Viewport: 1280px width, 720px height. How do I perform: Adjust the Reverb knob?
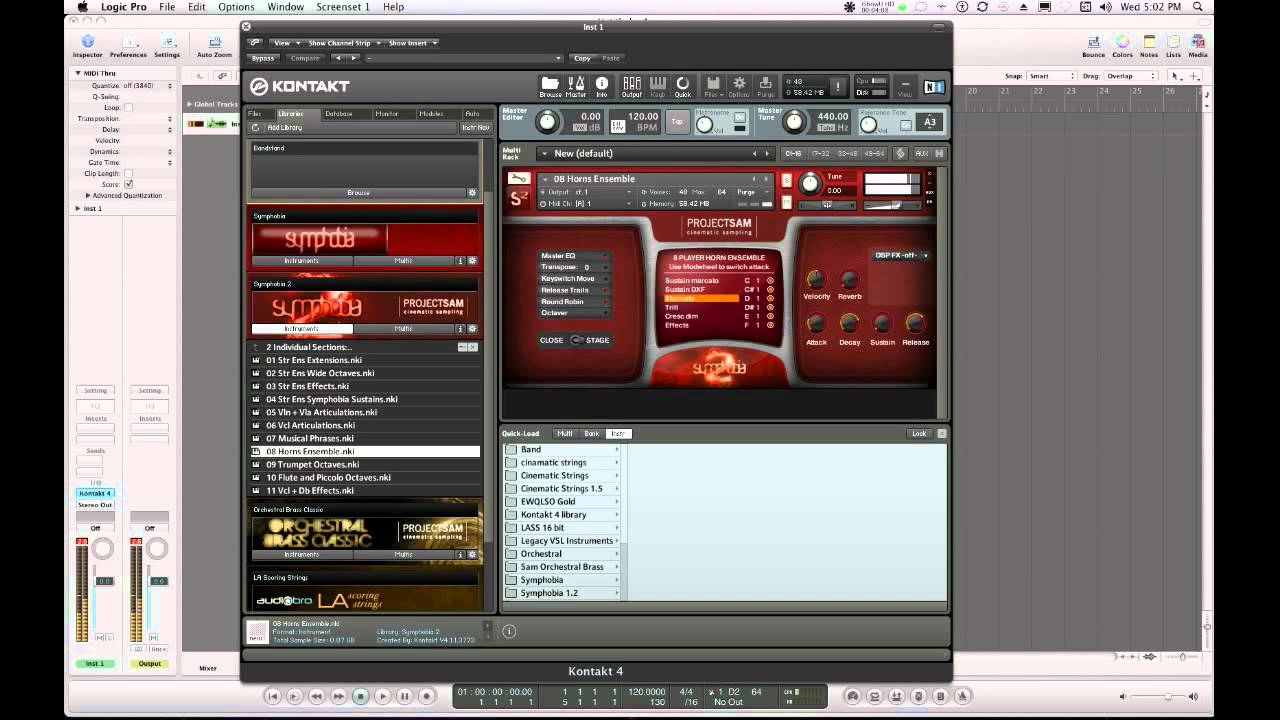coord(849,280)
